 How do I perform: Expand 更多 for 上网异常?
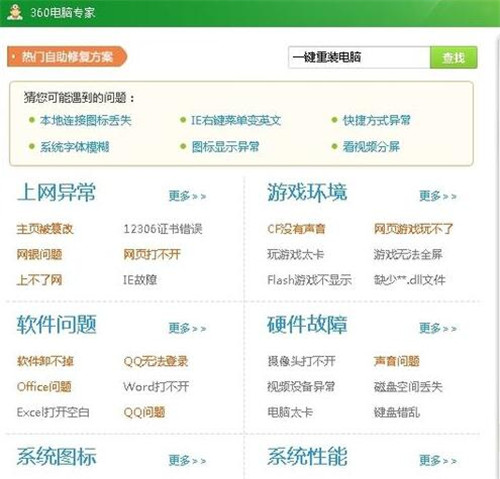pos(187,196)
